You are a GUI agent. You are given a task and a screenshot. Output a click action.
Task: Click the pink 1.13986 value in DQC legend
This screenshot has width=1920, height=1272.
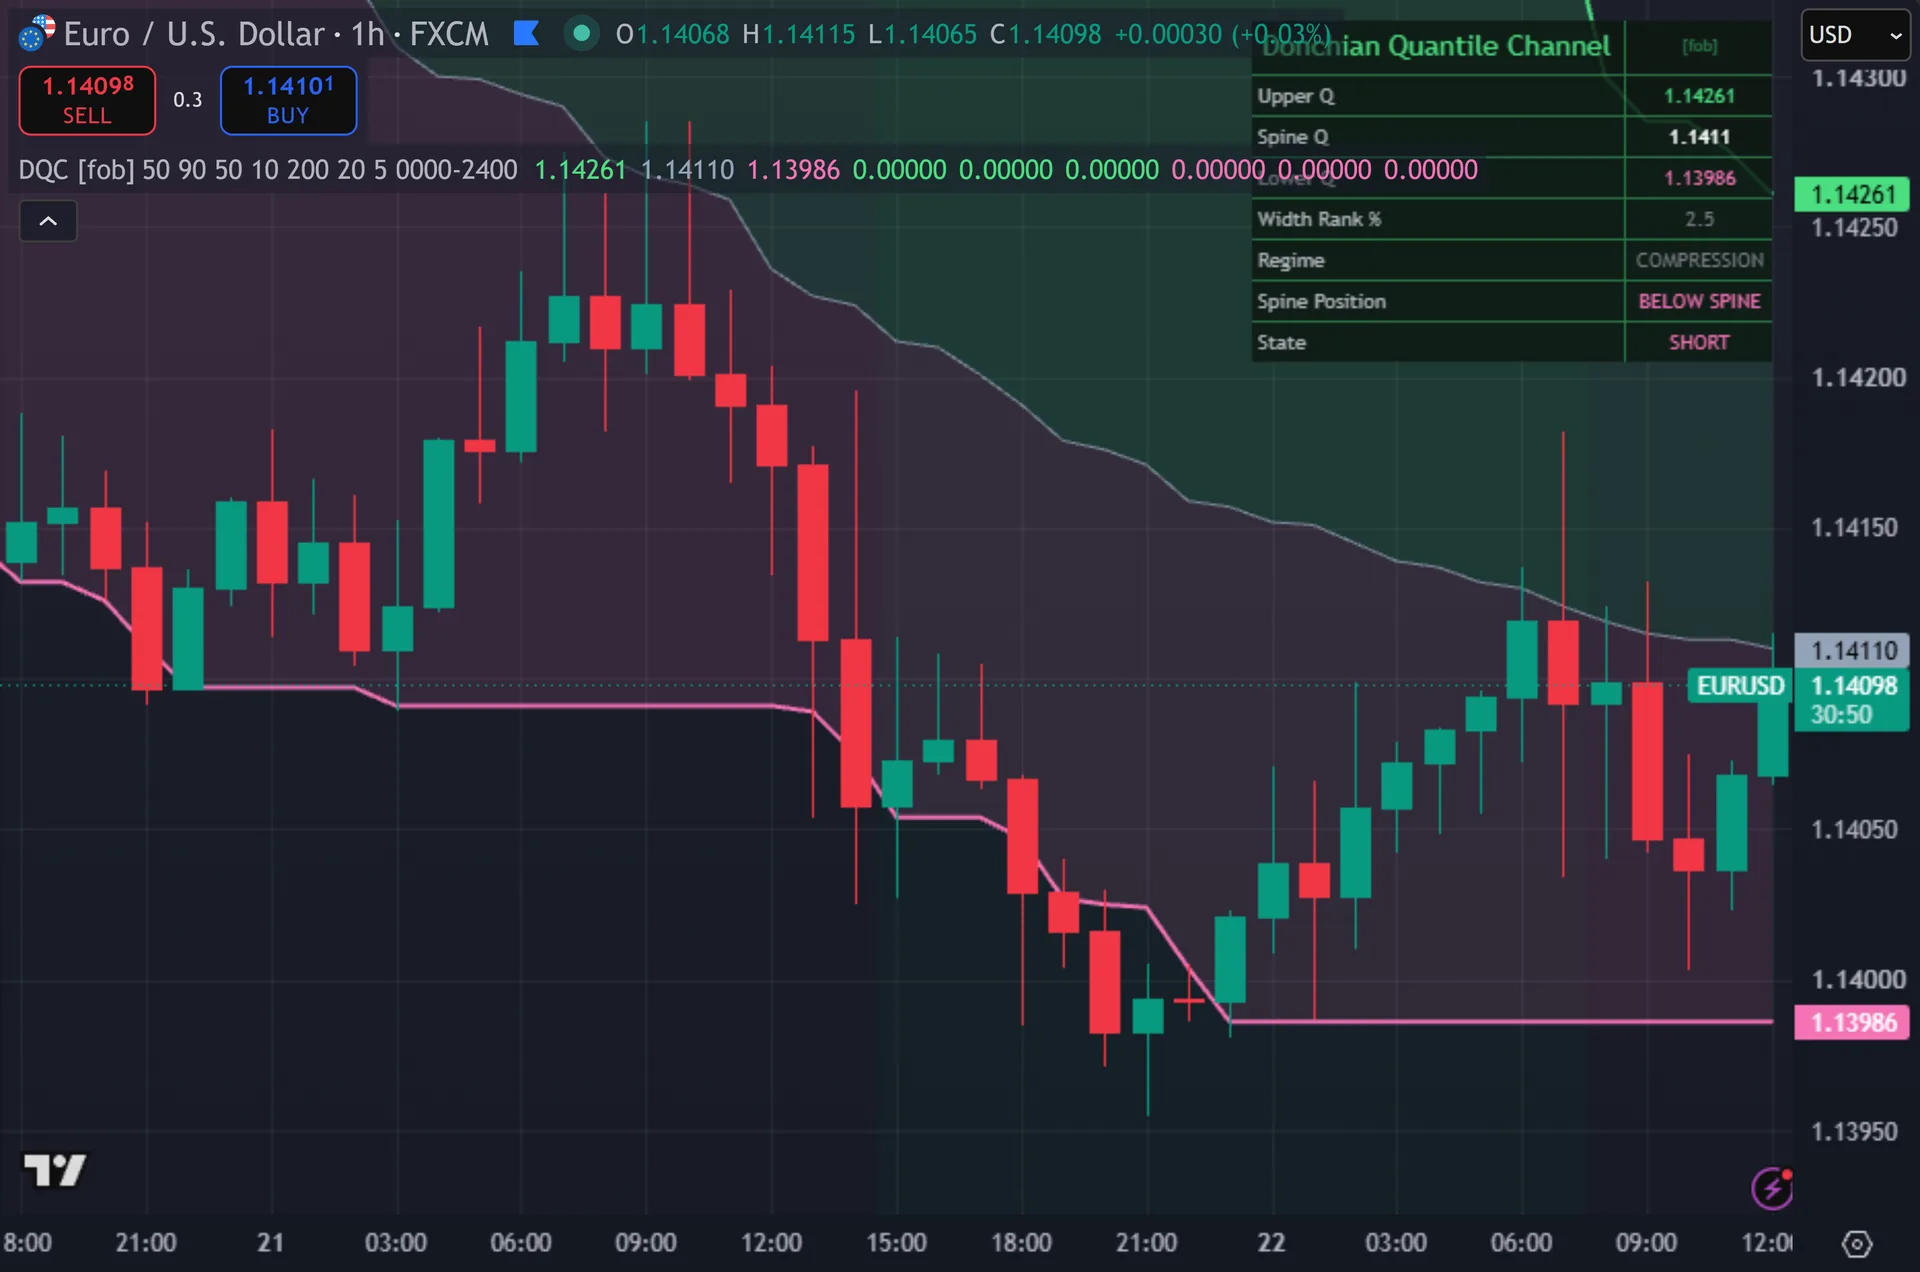coord(793,170)
